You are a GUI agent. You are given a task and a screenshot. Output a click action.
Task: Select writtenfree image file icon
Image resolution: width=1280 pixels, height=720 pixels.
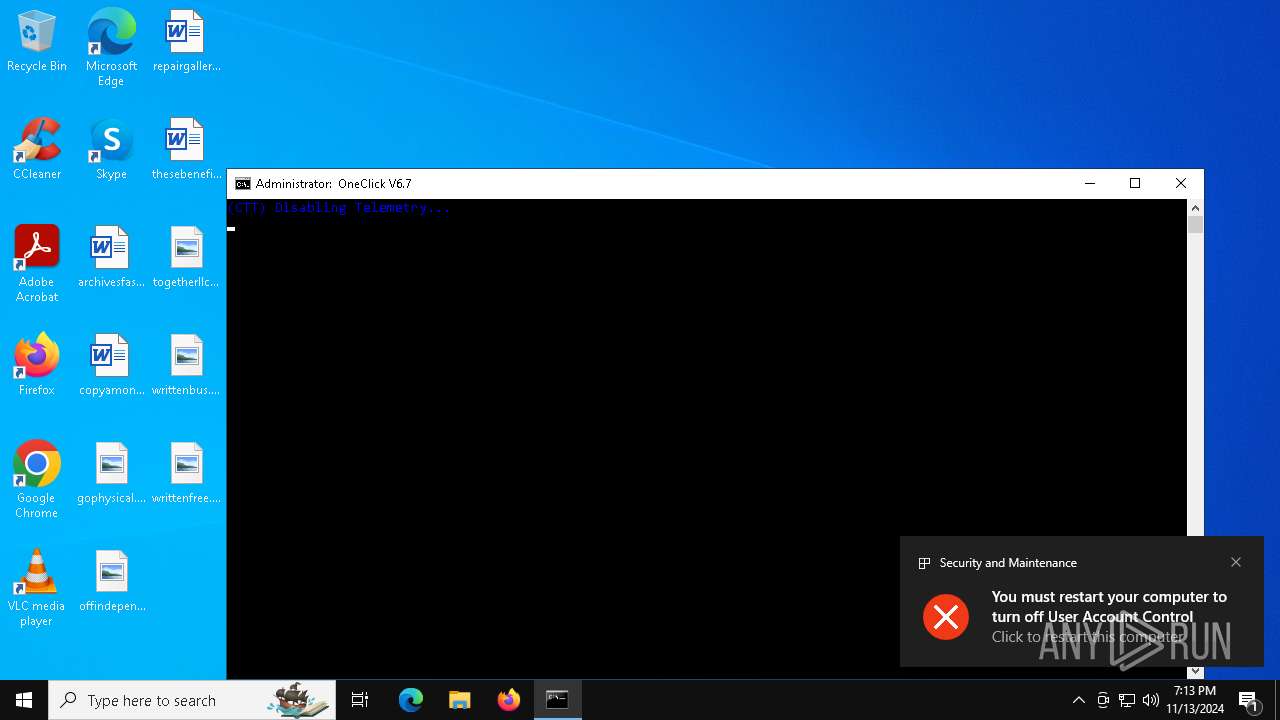(186, 474)
